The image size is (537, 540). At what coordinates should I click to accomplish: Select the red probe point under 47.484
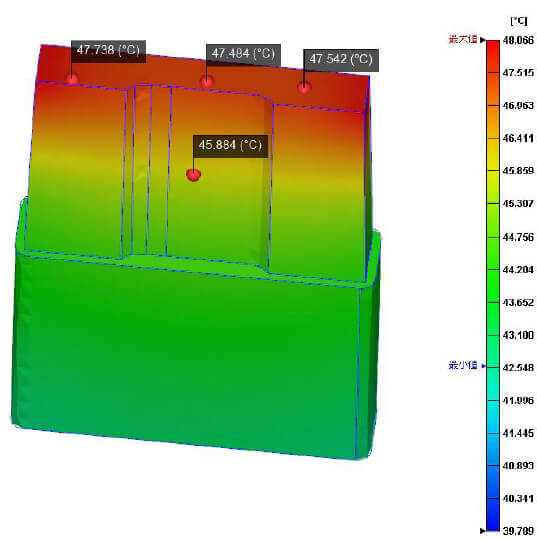[x=207, y=81]
